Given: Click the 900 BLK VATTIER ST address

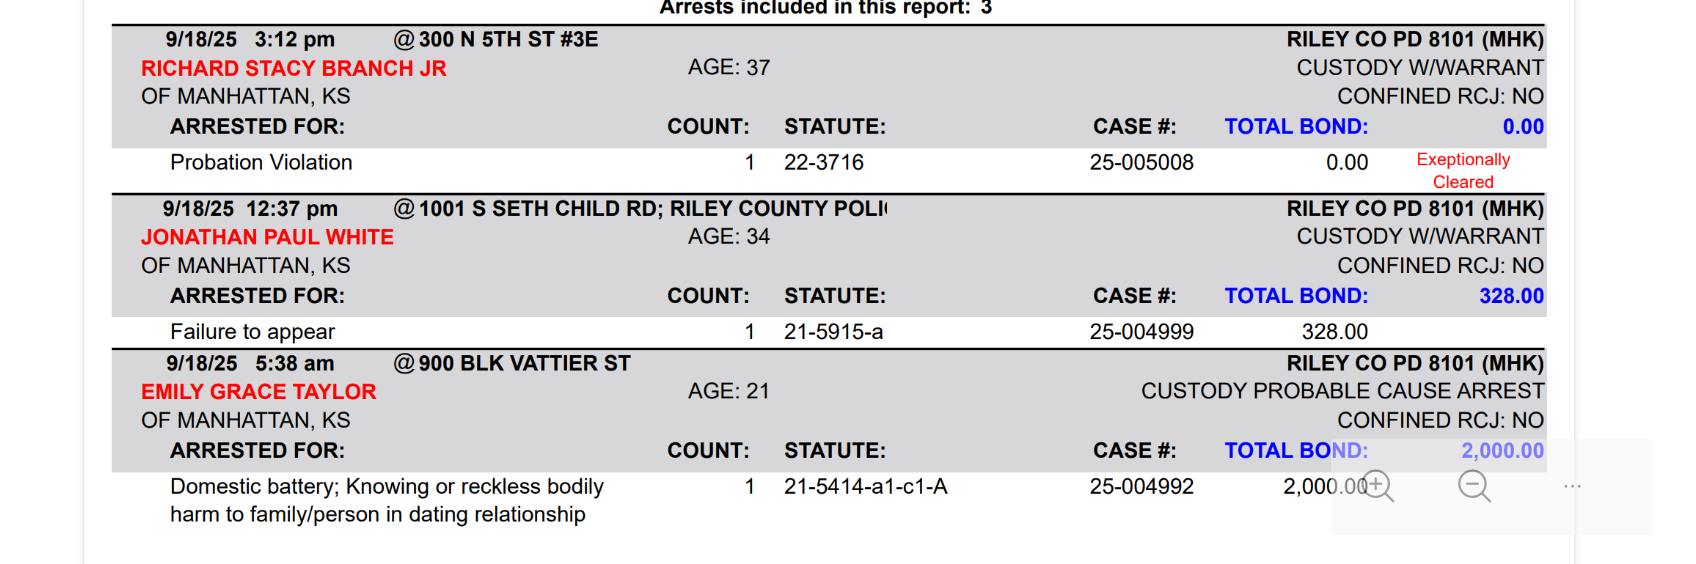Looking at the screenshot, I should (x=524, y=364).
